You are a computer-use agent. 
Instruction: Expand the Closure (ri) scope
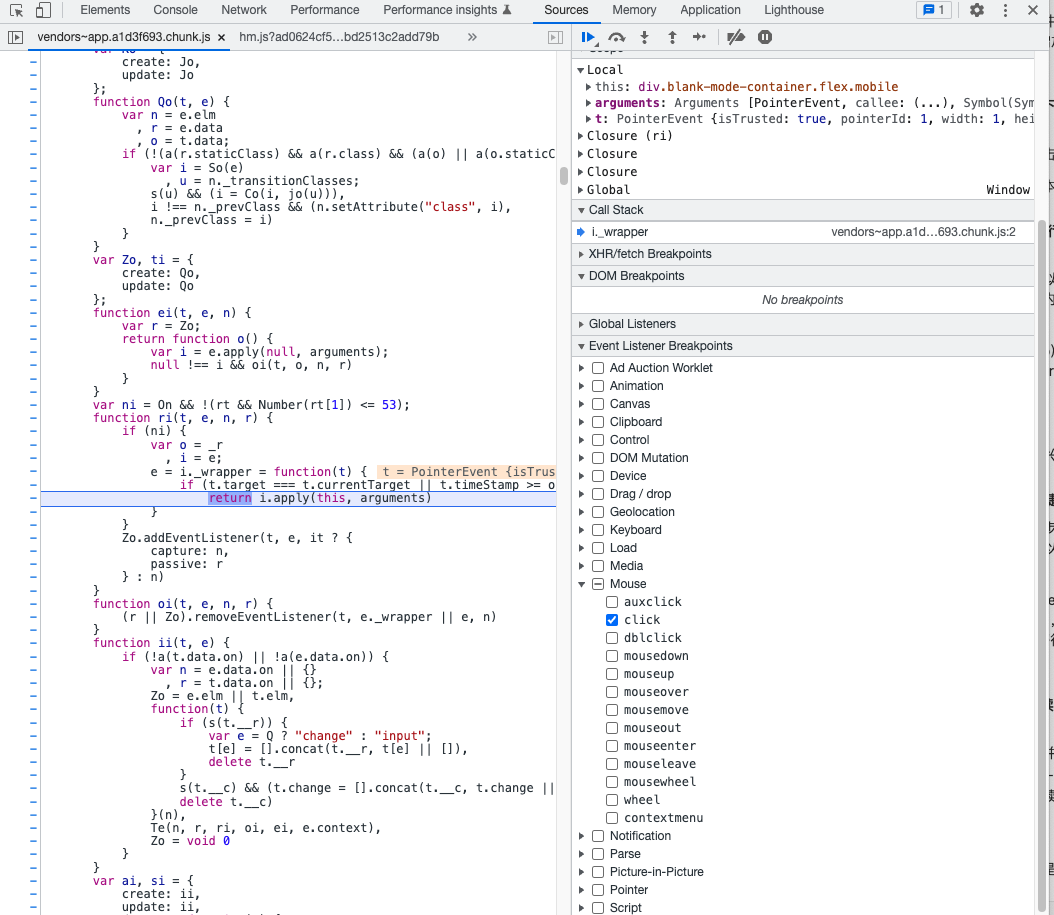pyautogui.click(x=581, y=136)
